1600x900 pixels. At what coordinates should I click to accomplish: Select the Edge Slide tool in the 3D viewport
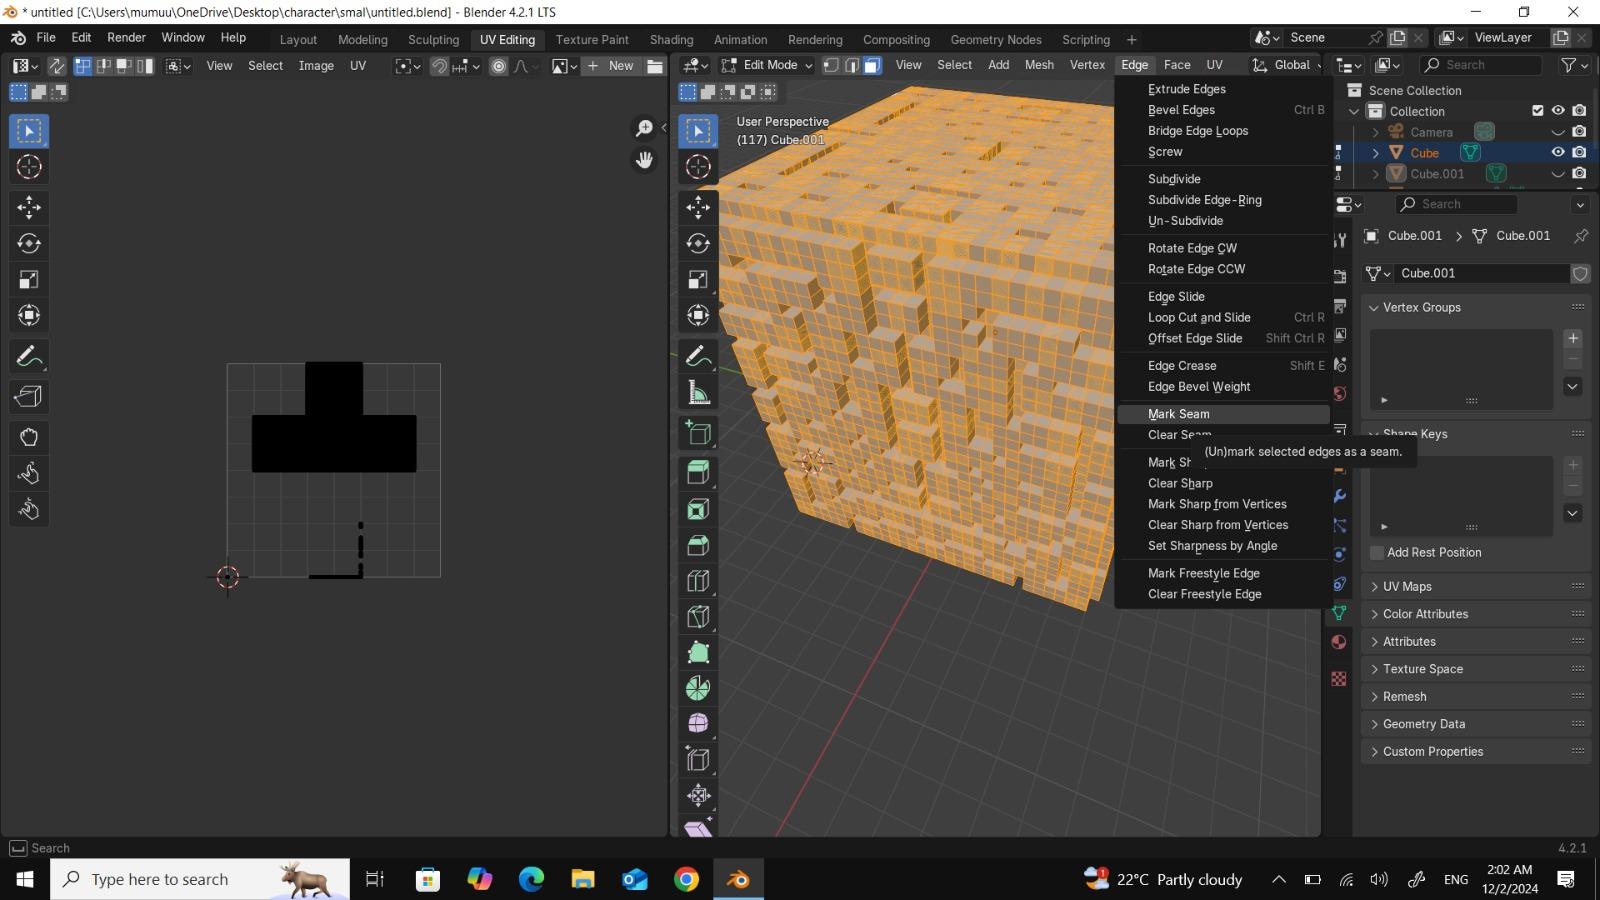[x=698, y=759]
